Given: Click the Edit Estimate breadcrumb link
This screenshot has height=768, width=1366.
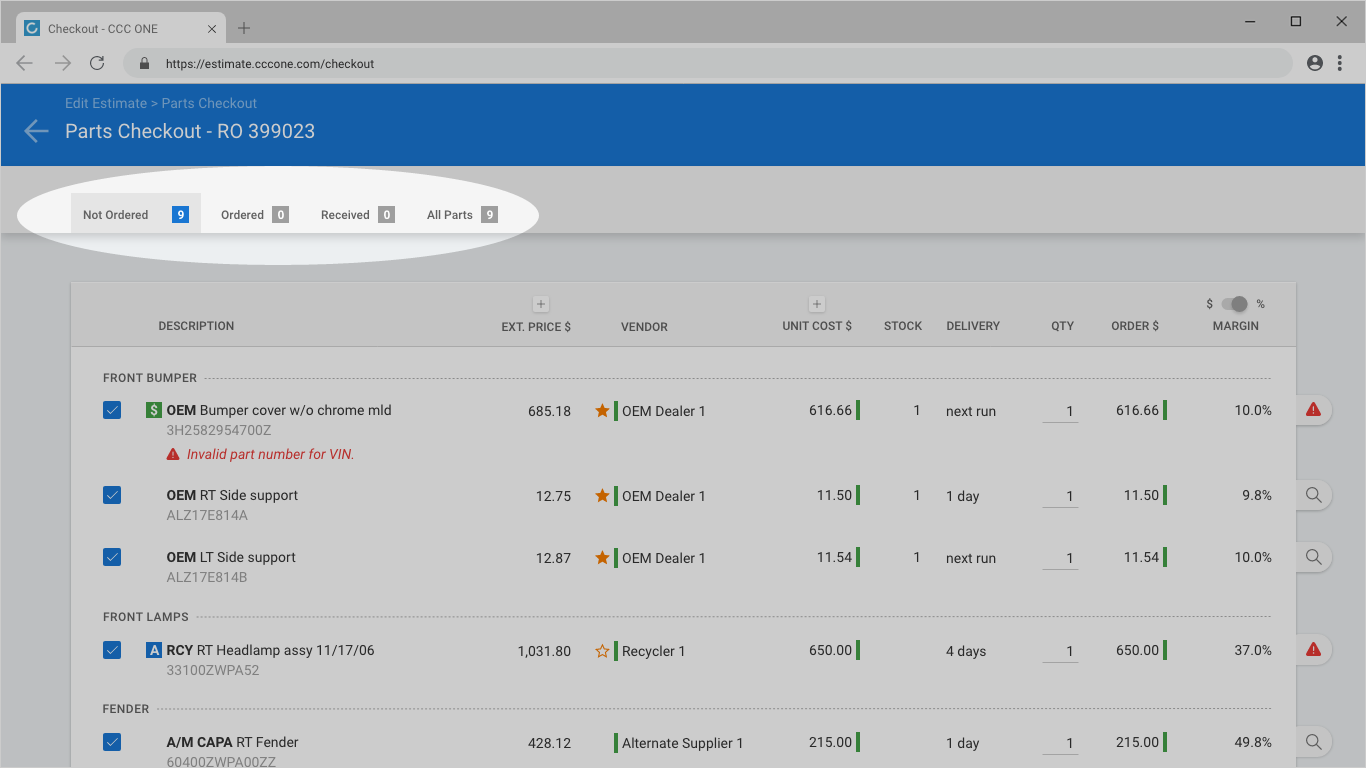Looking at the screenshot, I should pos(106,103).
